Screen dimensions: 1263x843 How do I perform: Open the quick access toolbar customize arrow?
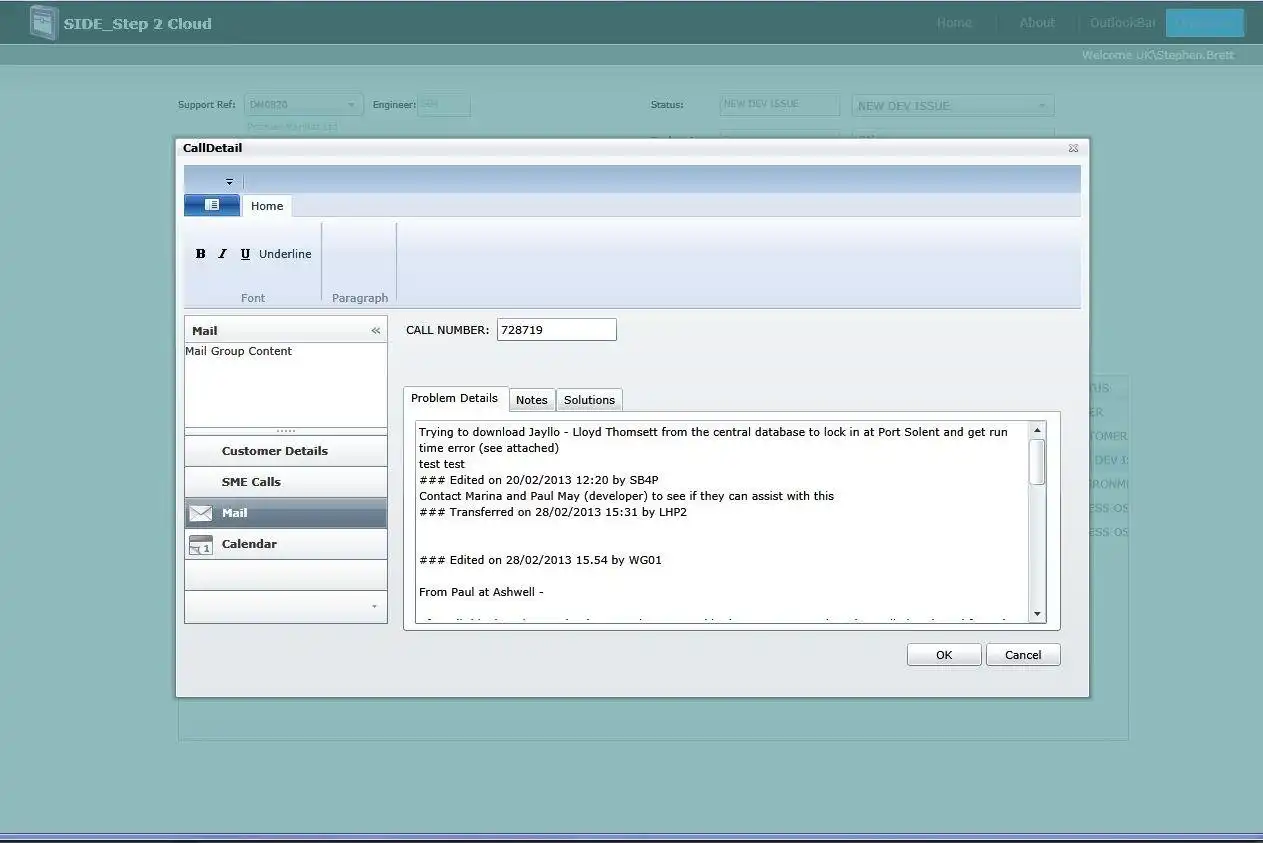pos(229,182)
